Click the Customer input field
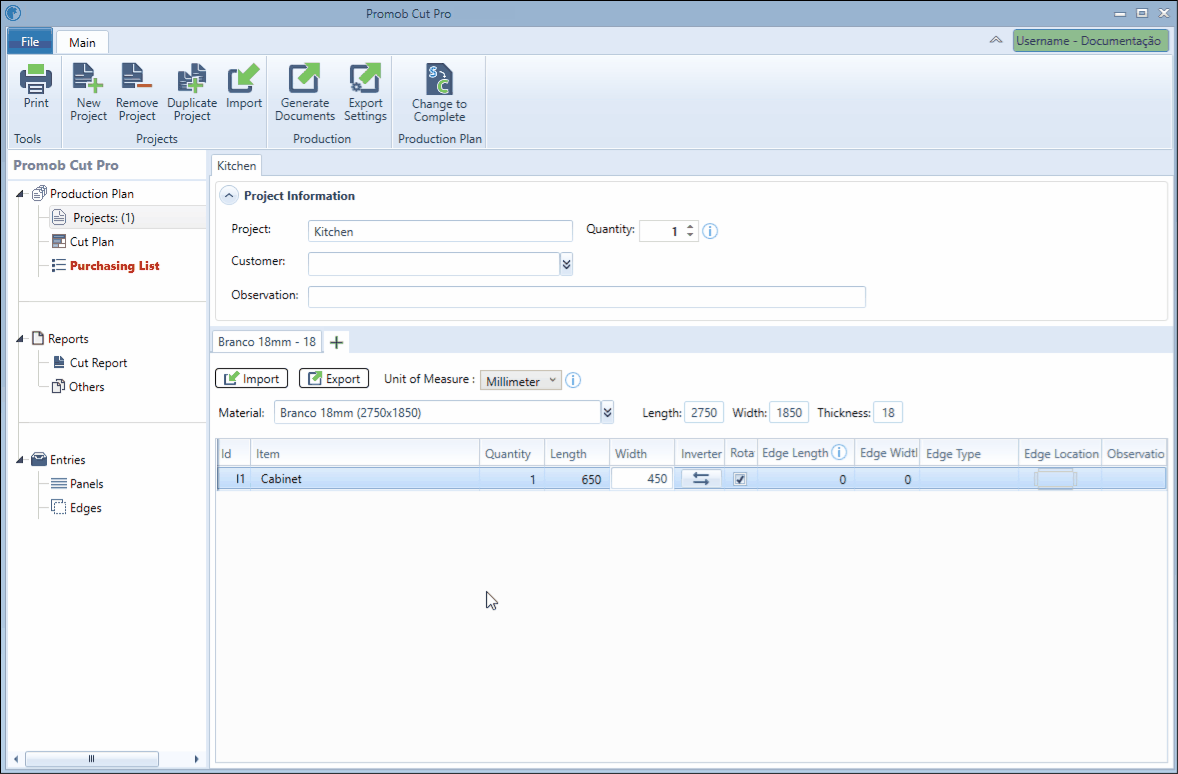1178x774 pixels. click(433, 263)
